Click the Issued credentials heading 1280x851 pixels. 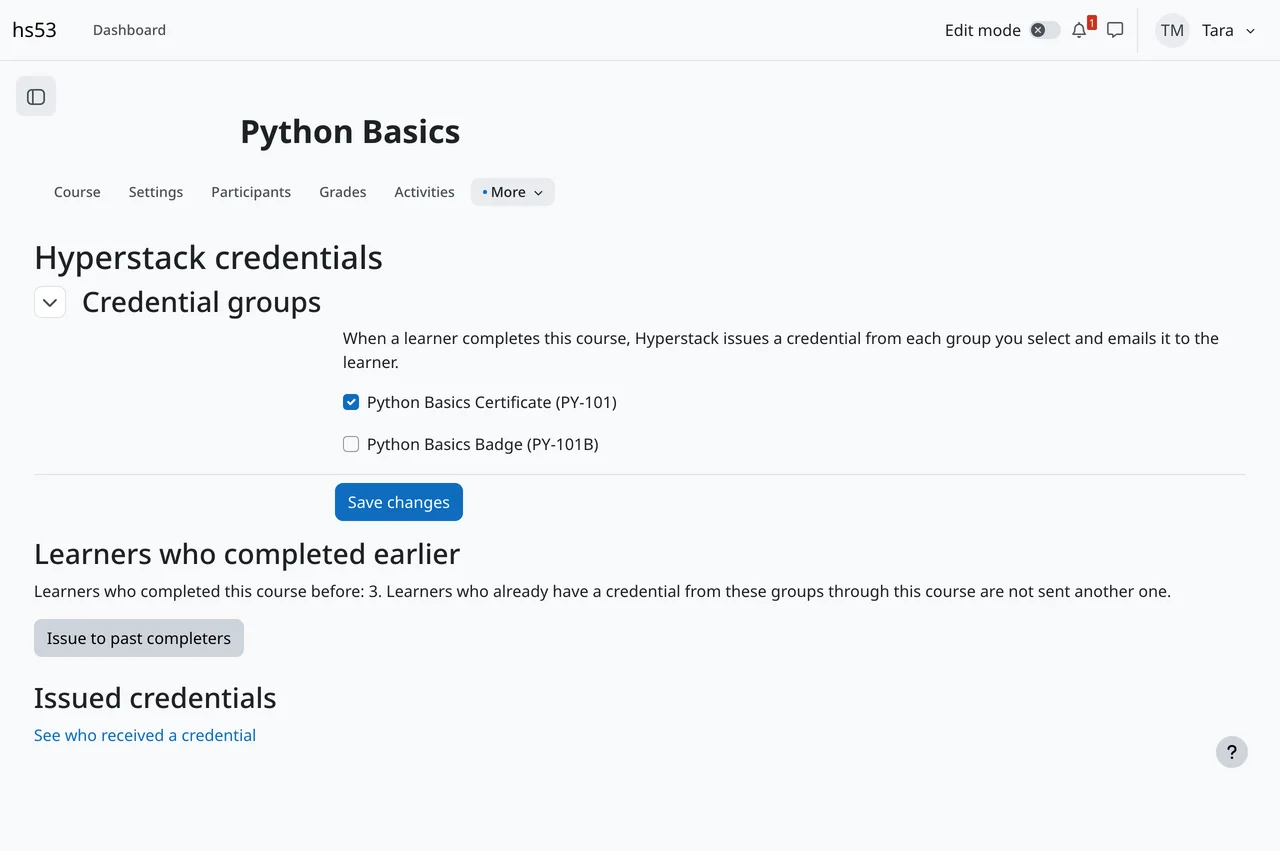pos(155,698)
